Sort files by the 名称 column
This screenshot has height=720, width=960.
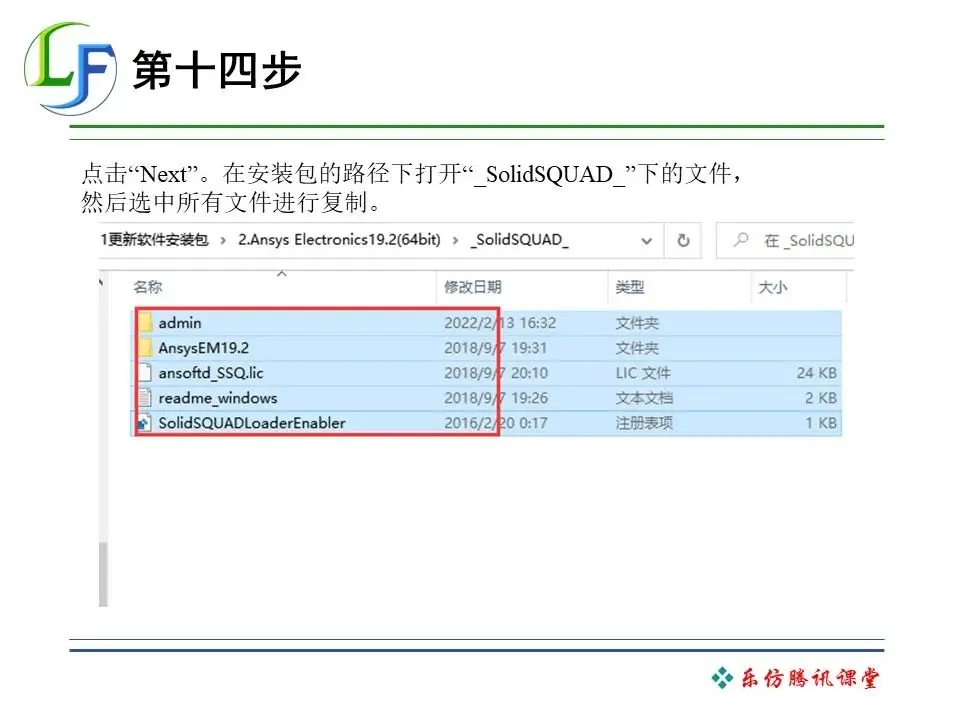[x=148, y=287]
